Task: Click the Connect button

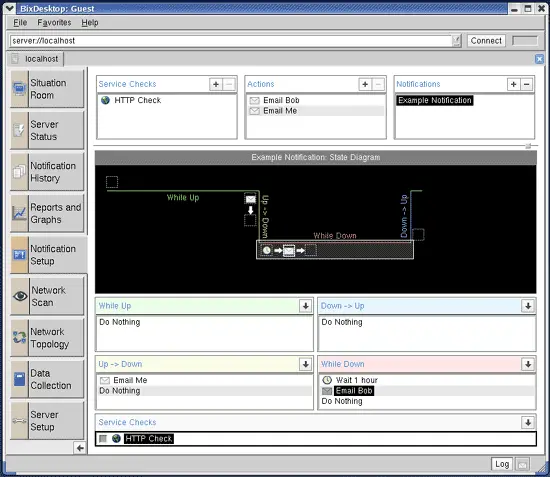Action: pyautogui.click(x=486, y=41)
